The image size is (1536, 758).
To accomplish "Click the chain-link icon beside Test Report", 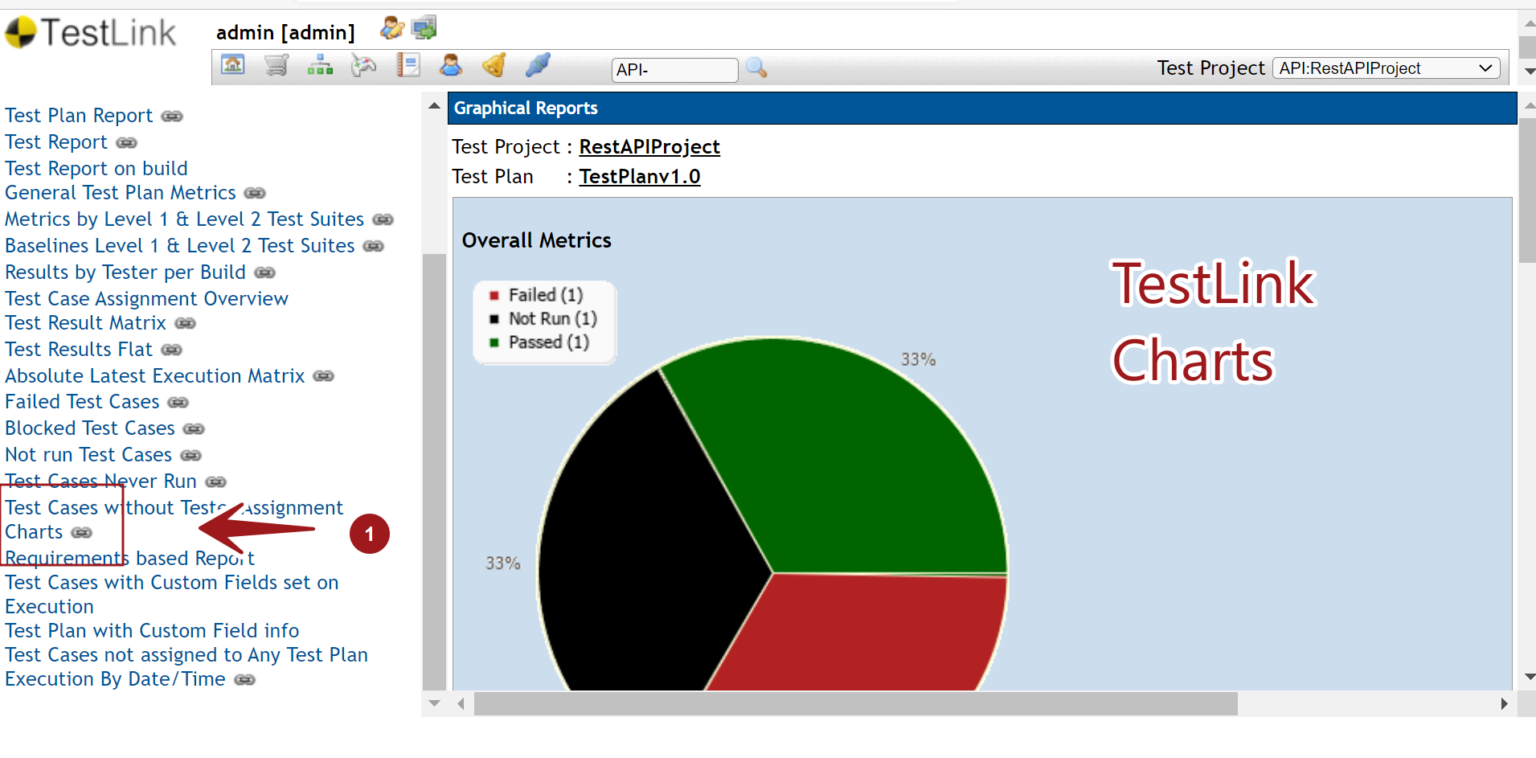I will coord(126,141).
